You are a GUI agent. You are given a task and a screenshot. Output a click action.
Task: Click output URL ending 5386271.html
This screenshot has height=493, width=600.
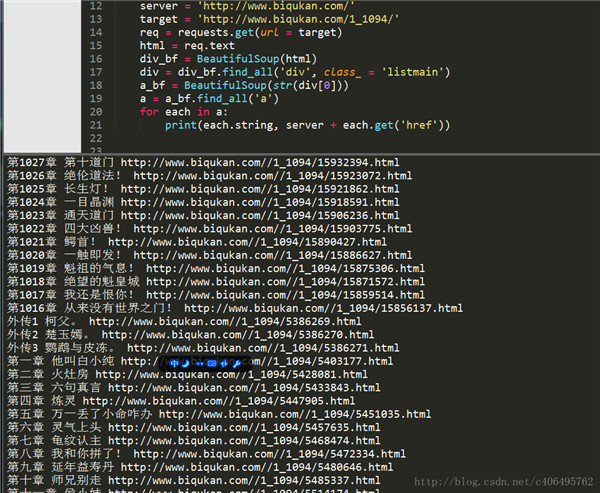[263, 348]
